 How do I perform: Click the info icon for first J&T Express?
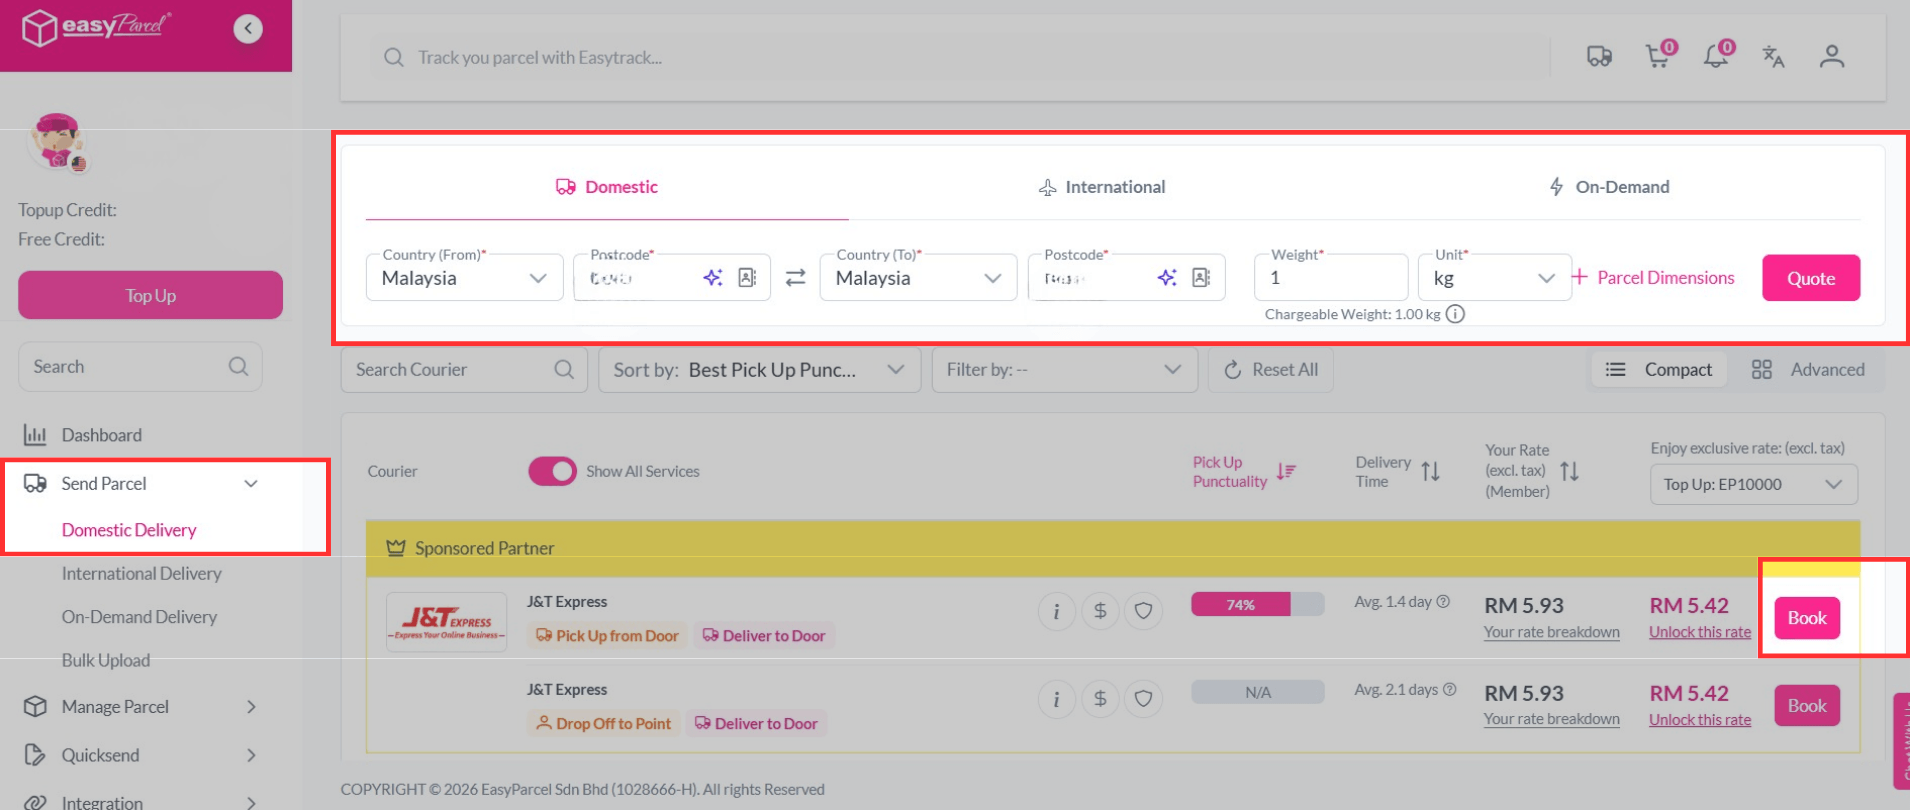point(1056,612)
